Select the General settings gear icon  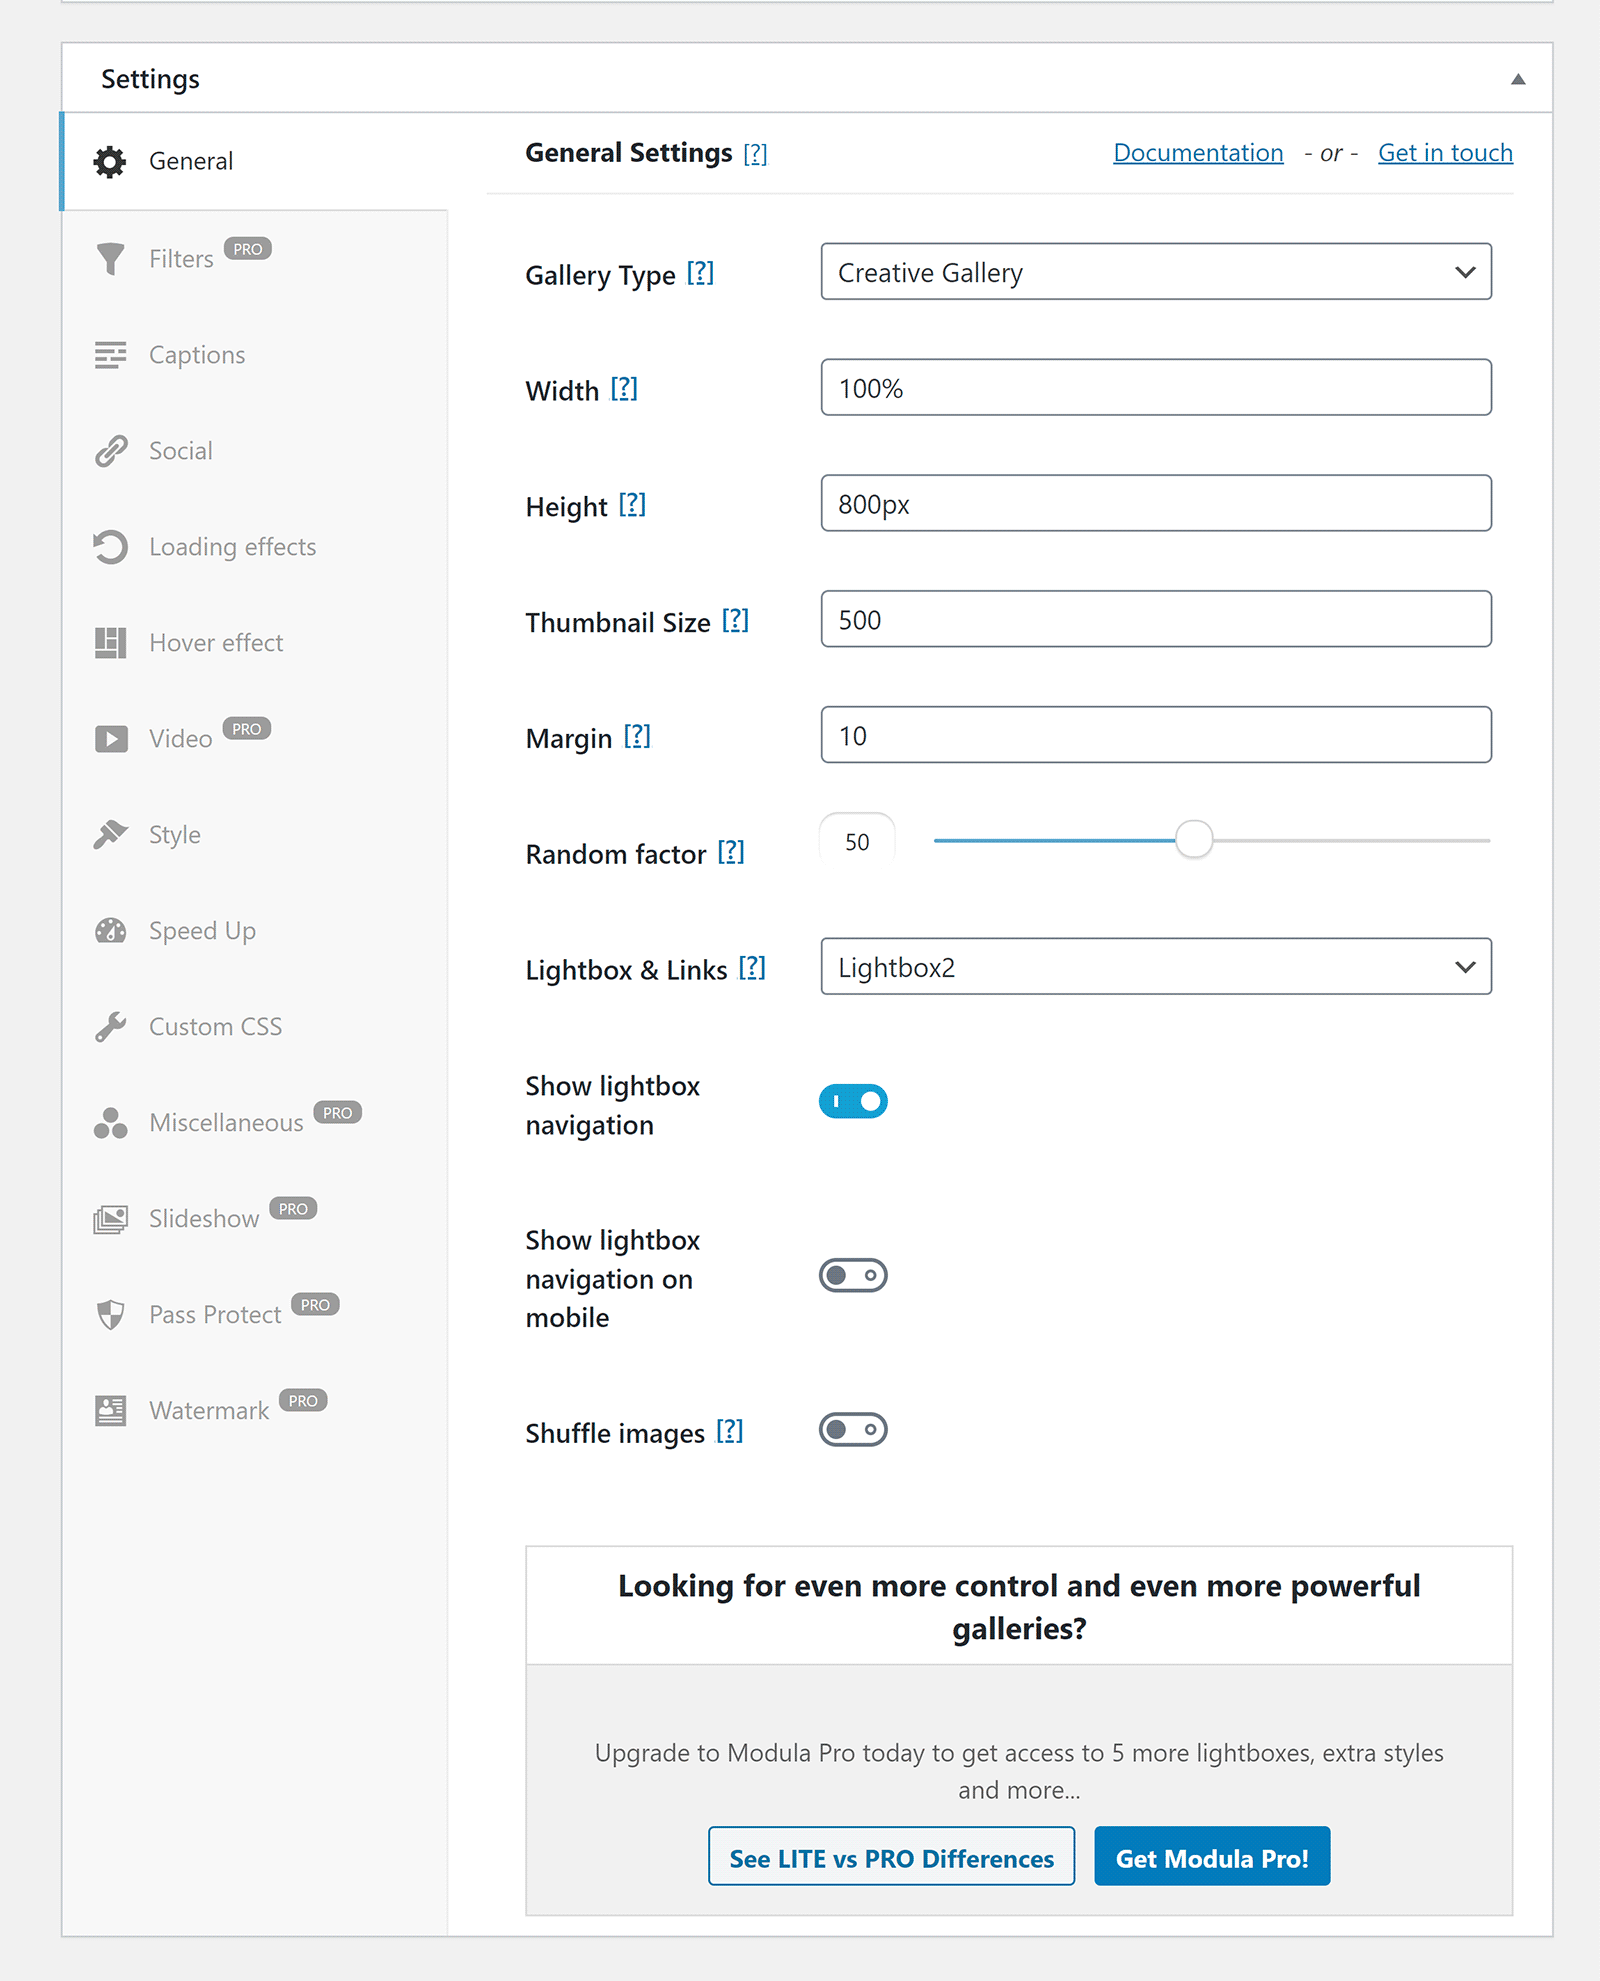(110, 160)
